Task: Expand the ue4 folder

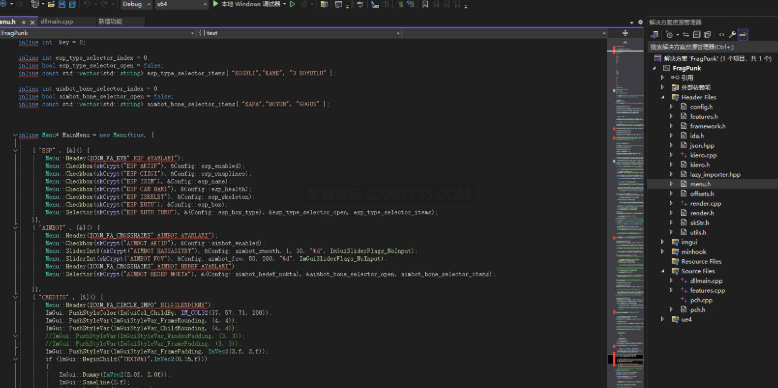Action: (662, 319)
